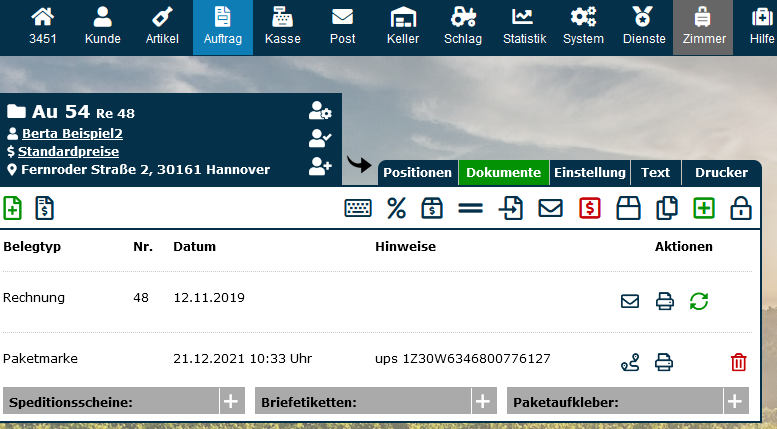Click the Standardpreise link
Image resolution: width=777 pixels, height=429 pixels.
click(68, 151)
